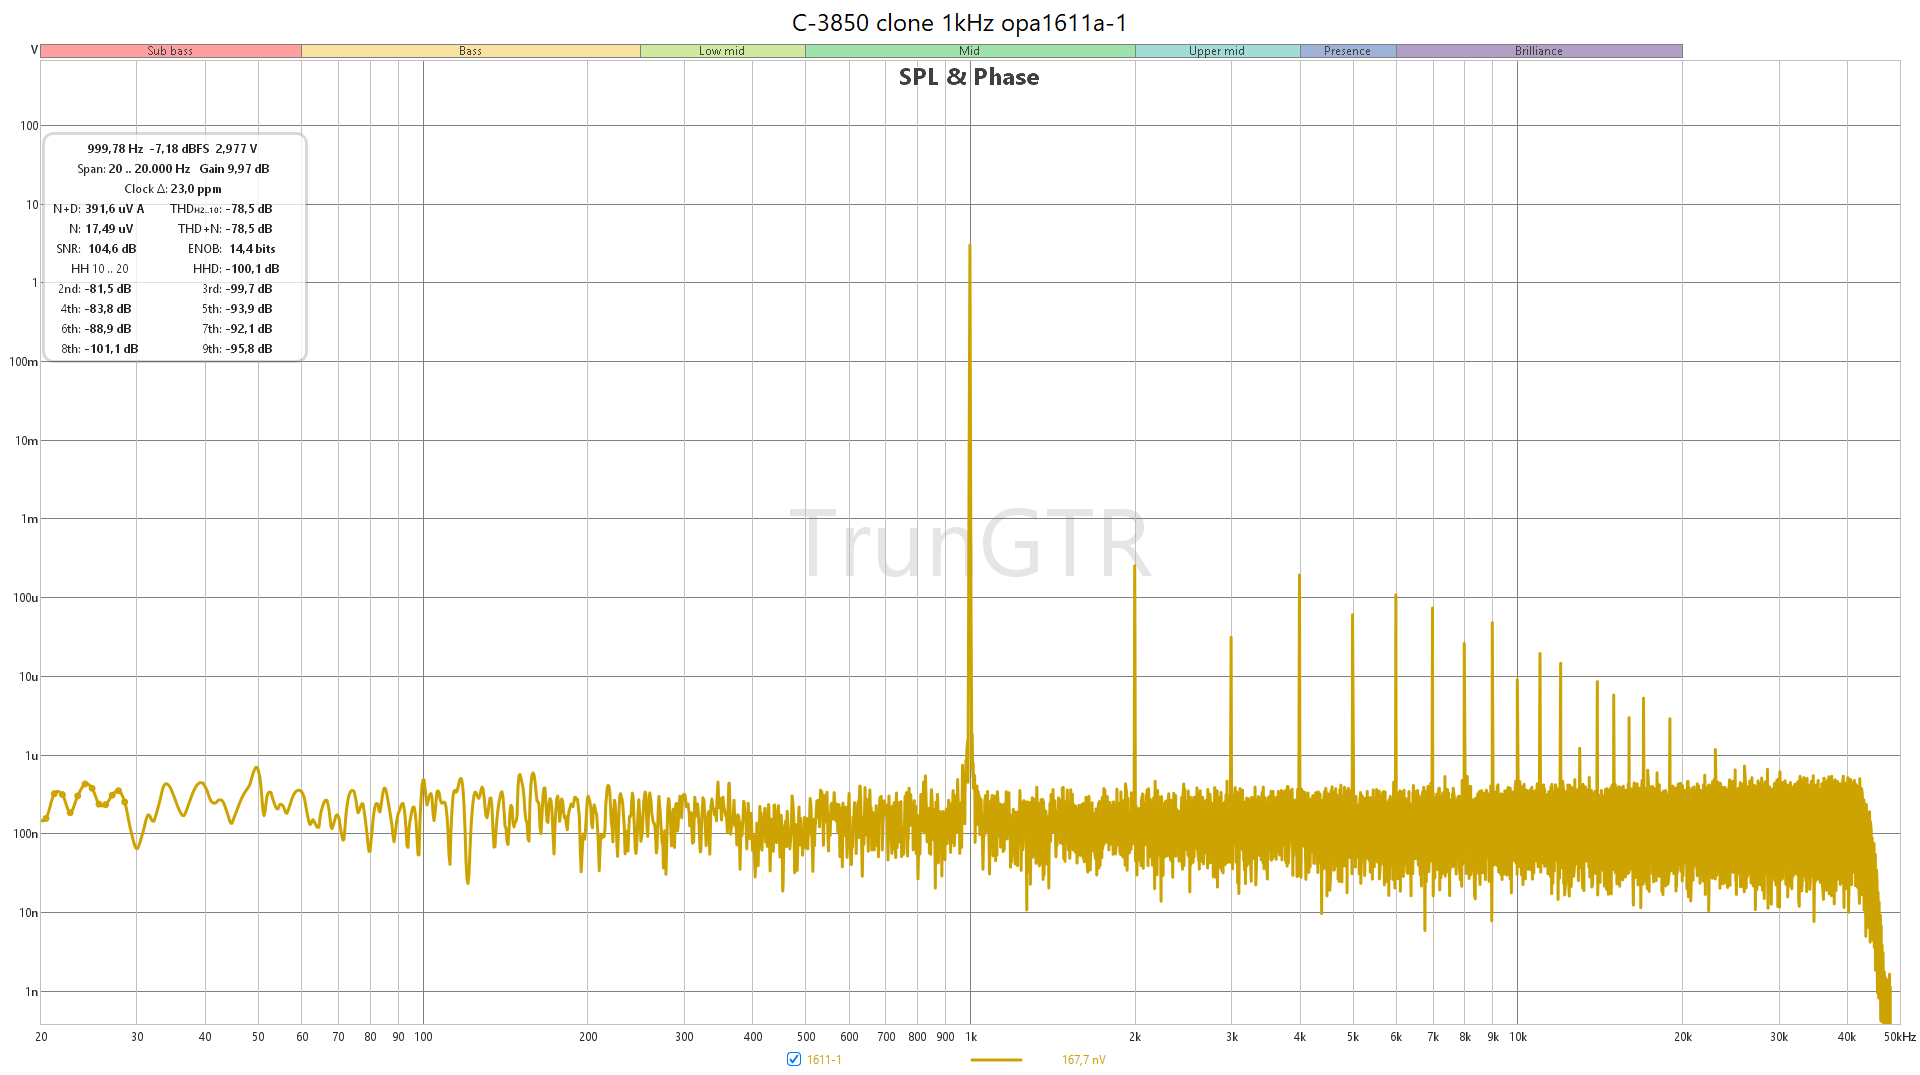Click the 1611-1 legend label
Screen dimensions: 1920x1075
click(824, 1060)
